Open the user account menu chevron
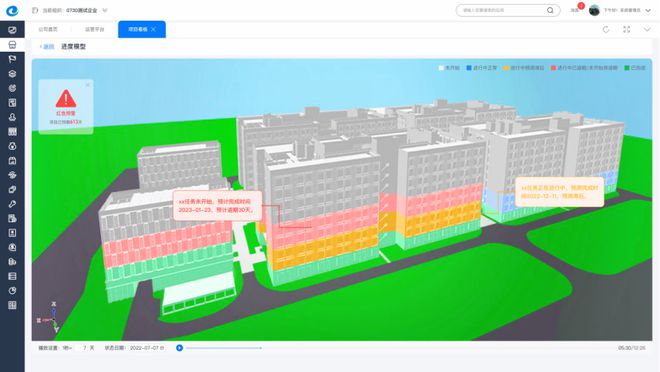Viewport: 660px width, 372px height. point(648,11)
